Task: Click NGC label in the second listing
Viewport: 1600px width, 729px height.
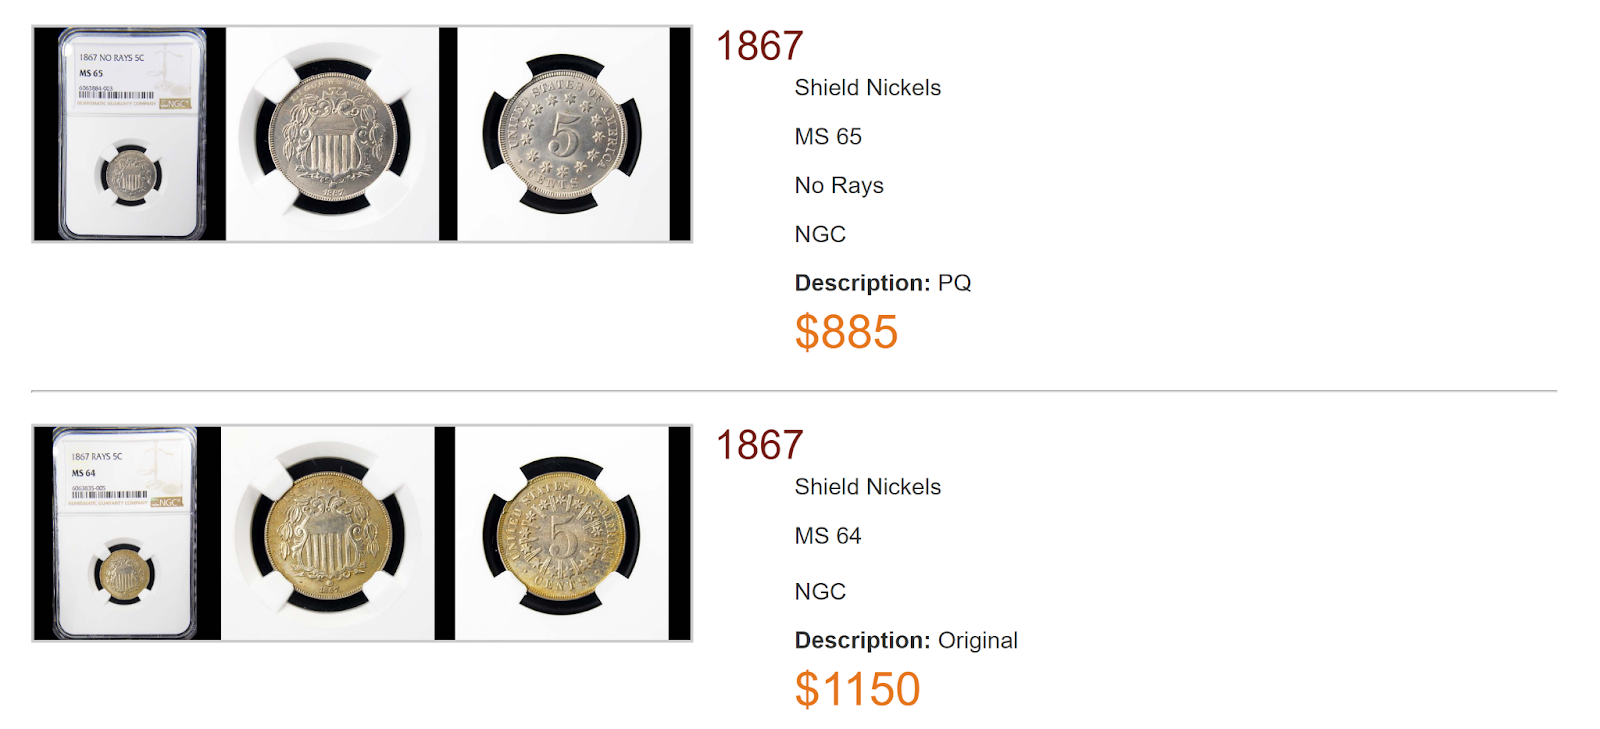Action: [x=820, y=592]
